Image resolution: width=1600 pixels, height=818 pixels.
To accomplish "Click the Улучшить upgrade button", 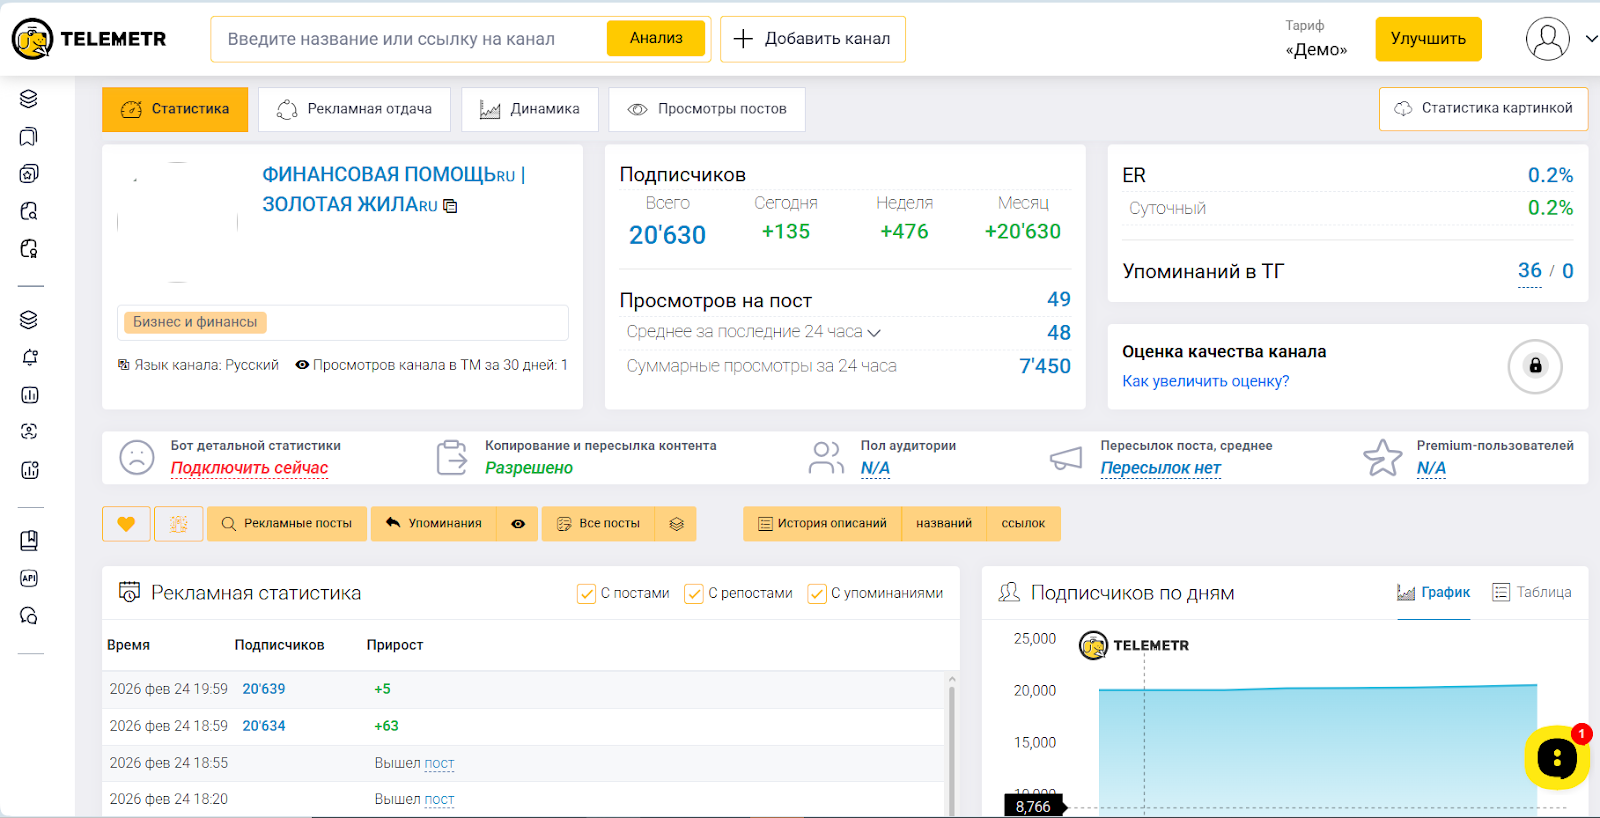I will point(1428,39).
